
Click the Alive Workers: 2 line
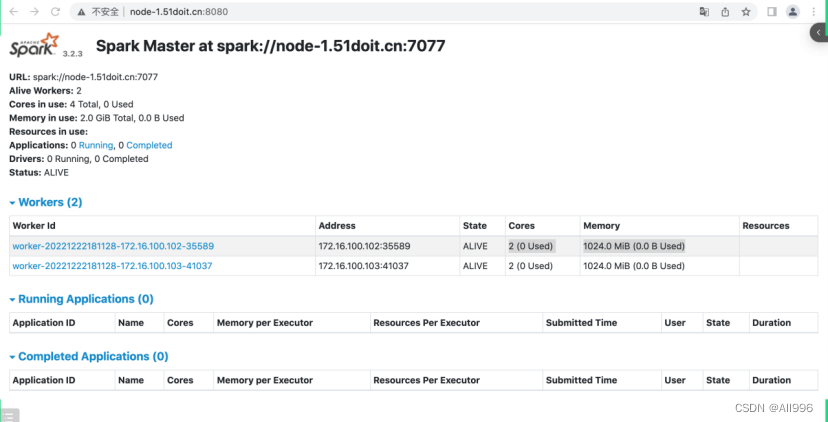tap(45, 91)
